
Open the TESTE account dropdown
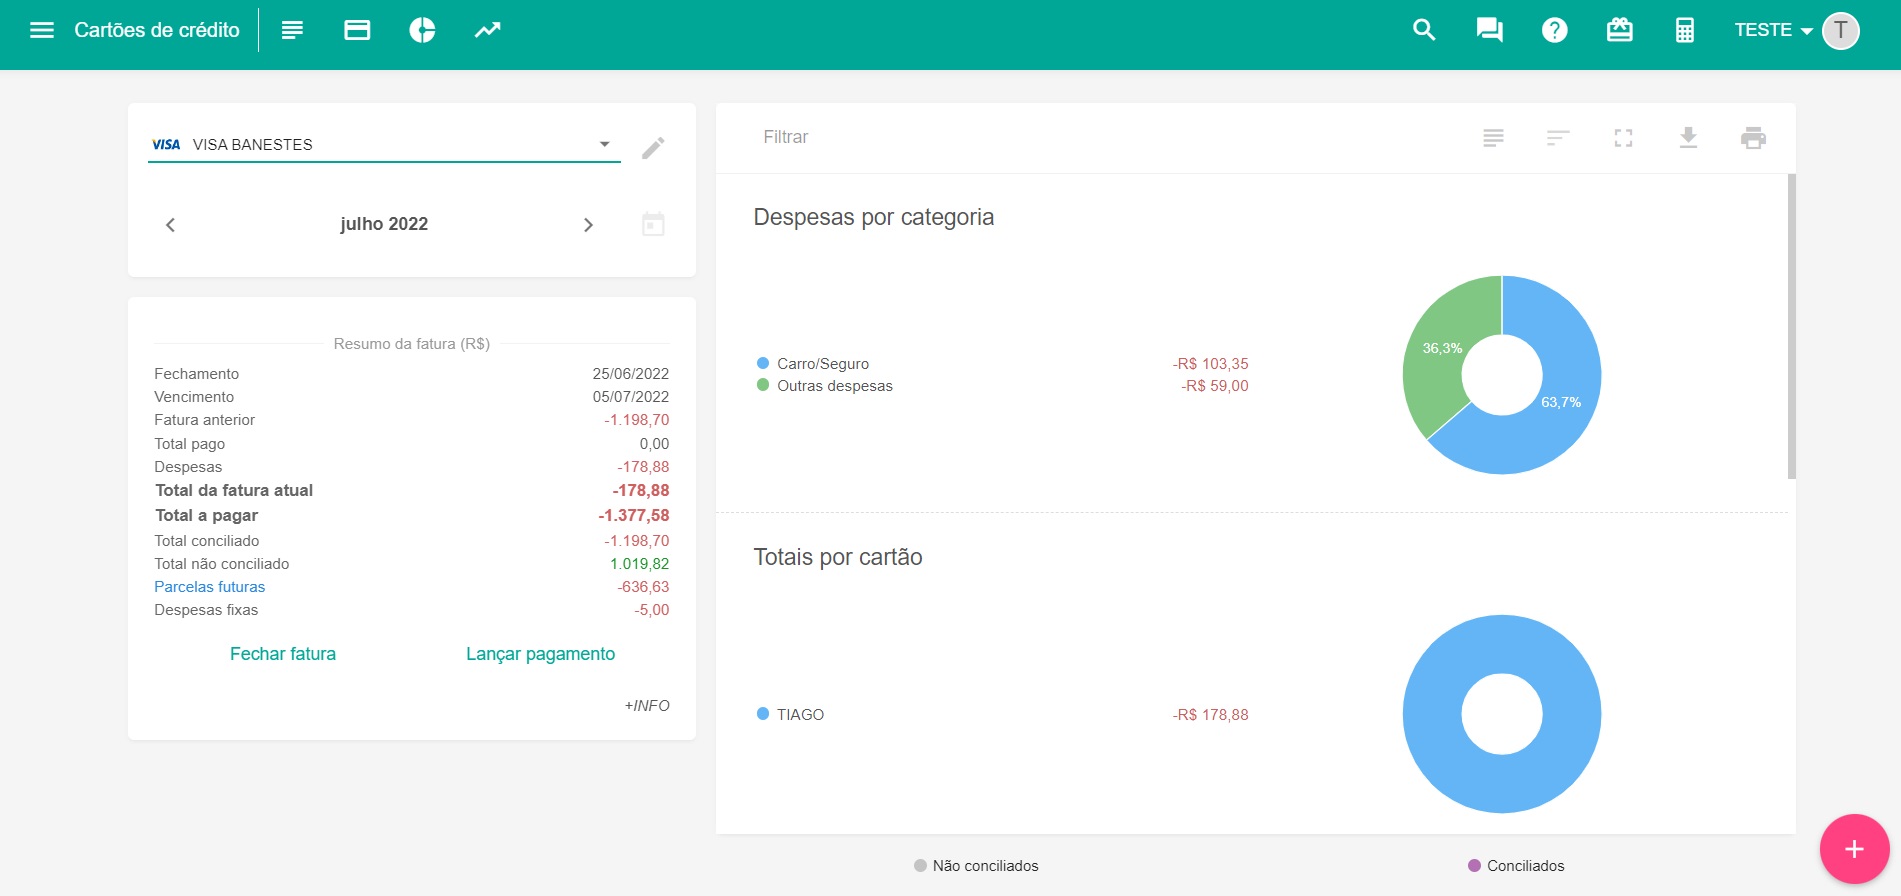click(1773, 30)
